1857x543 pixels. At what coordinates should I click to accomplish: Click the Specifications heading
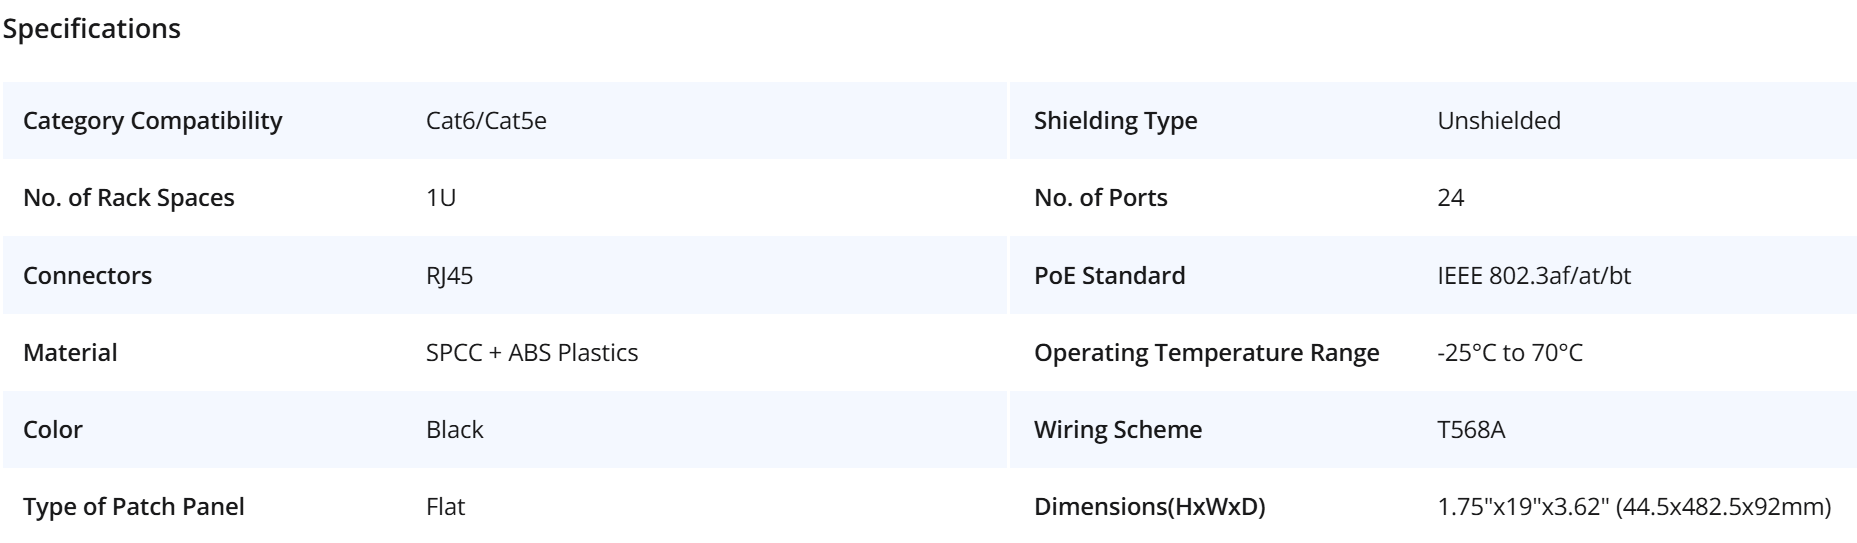92,29
